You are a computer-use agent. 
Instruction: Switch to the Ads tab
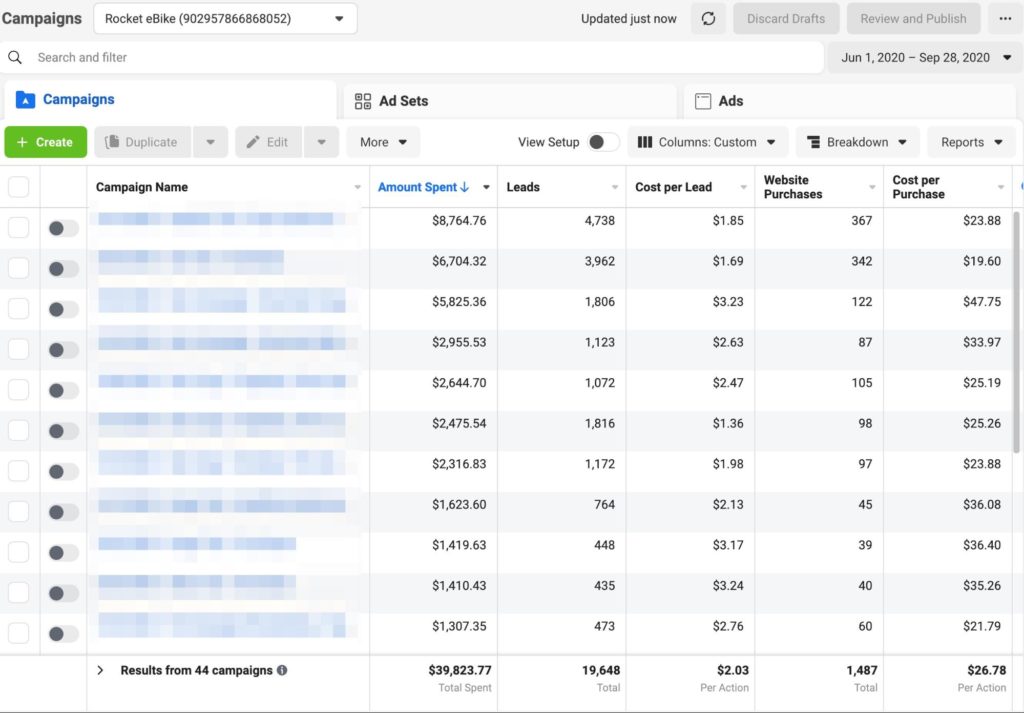pos(850,101)
